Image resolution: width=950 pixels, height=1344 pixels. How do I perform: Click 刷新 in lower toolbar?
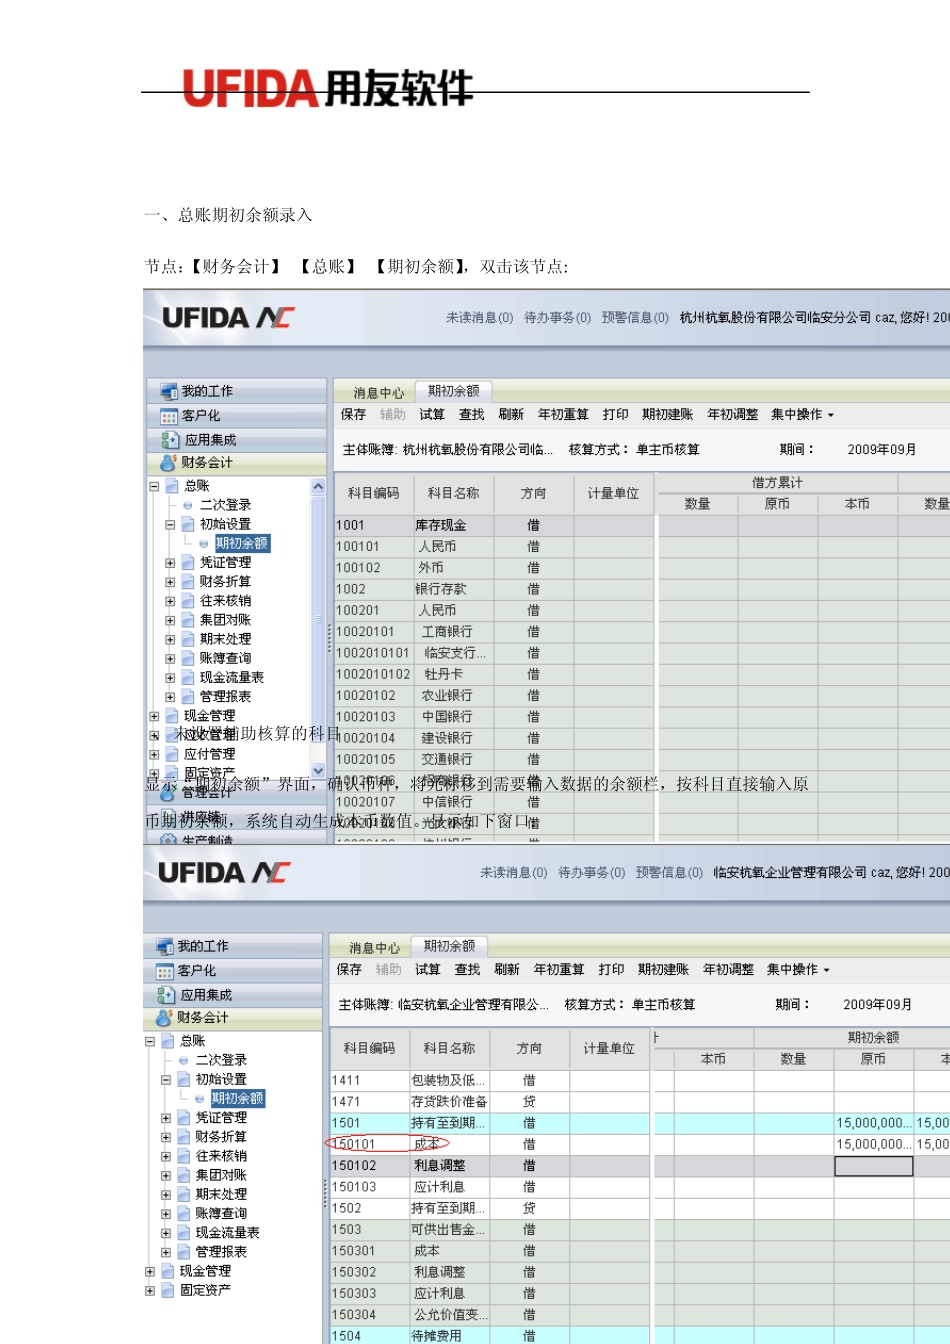(507, 969)
